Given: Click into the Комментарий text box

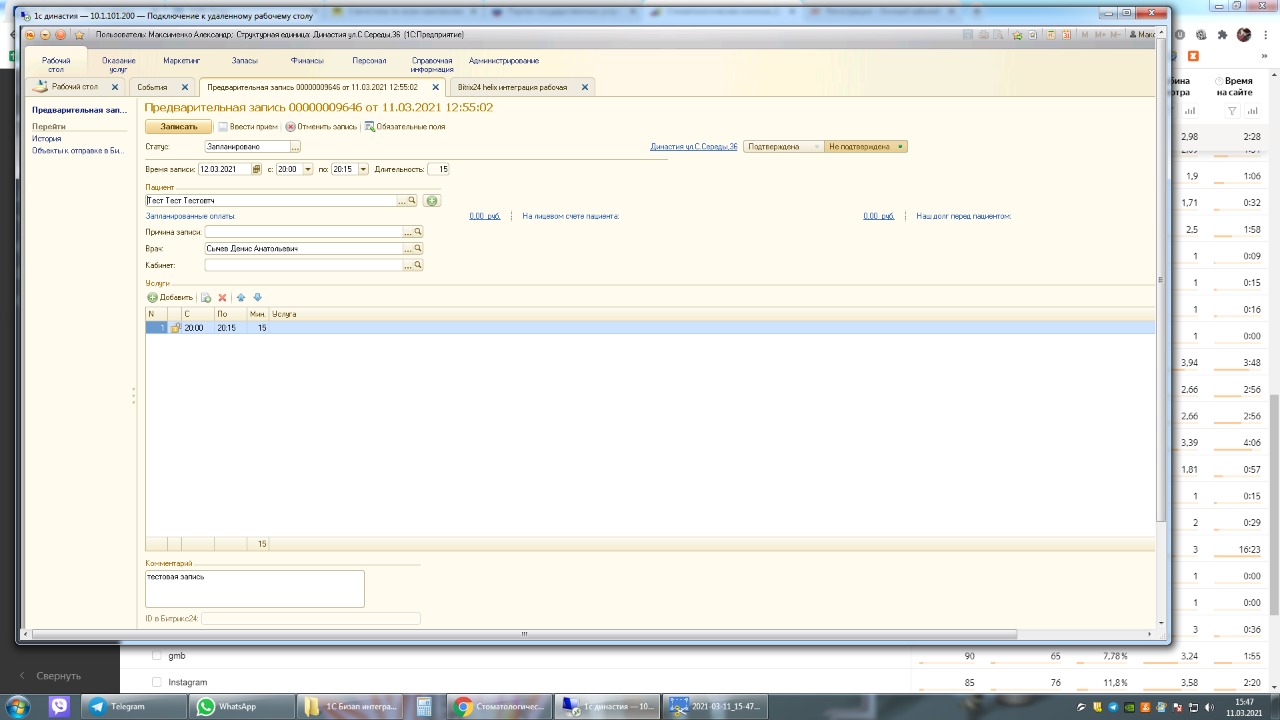Looking at the screenshot, I should pos(254,588).
